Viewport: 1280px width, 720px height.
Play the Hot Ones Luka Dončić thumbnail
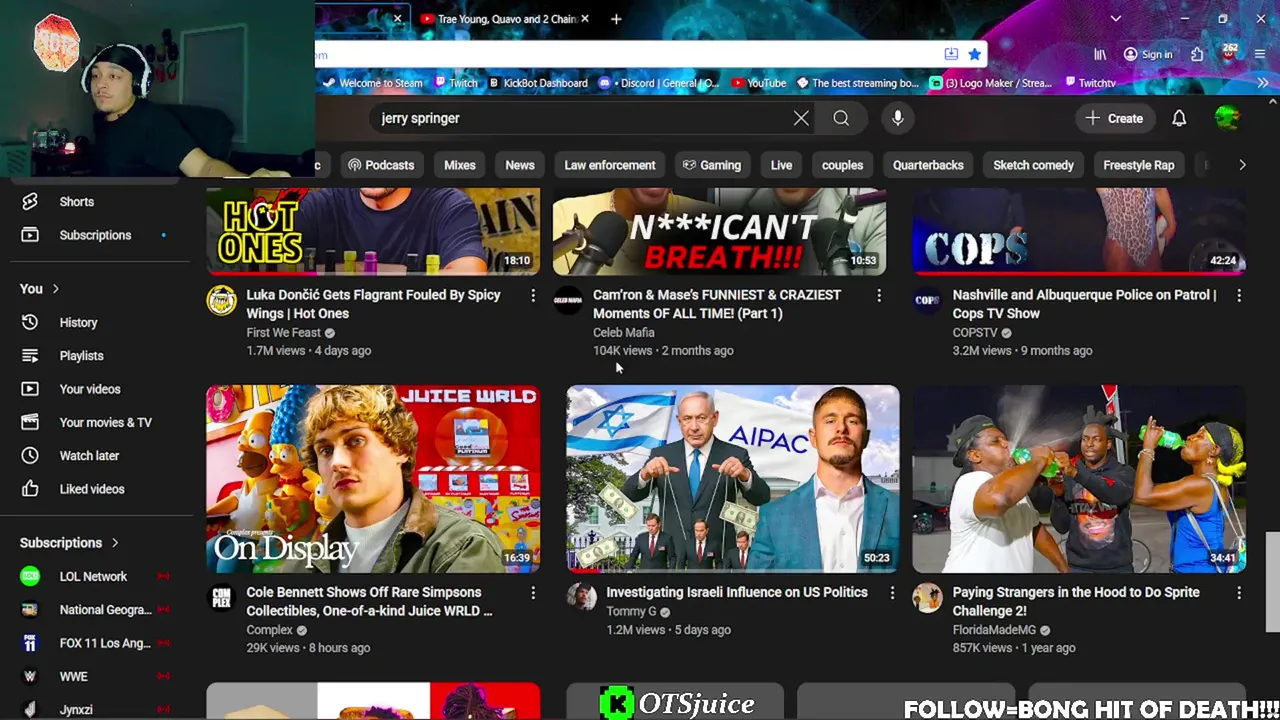(x=373, y=231)
